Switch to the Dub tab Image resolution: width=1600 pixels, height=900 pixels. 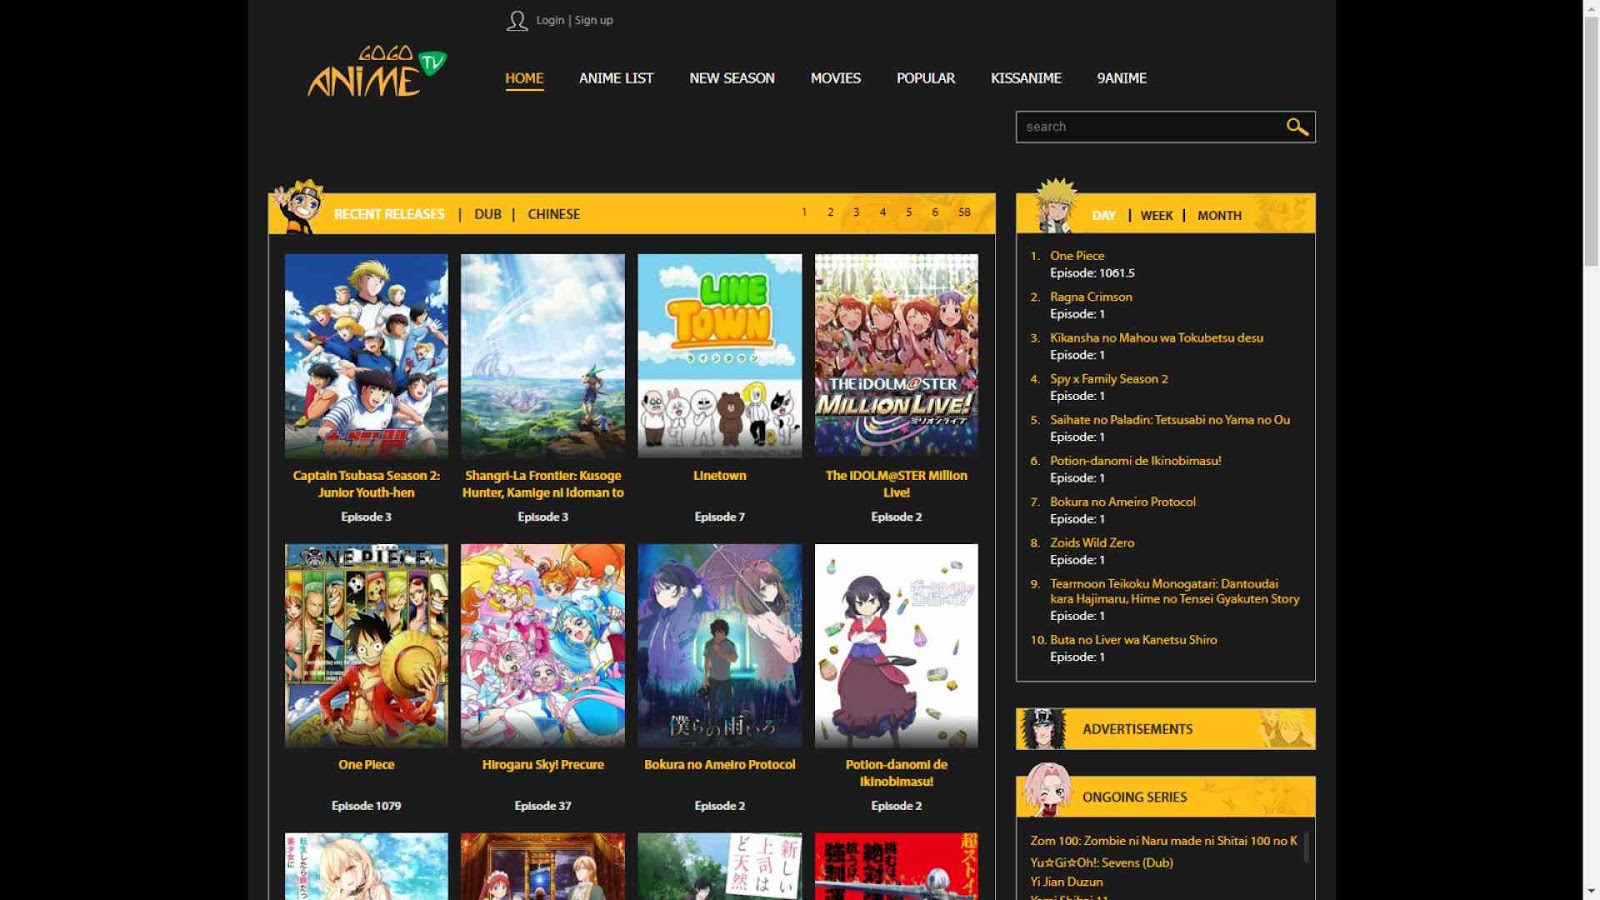(x=488, y=214)
